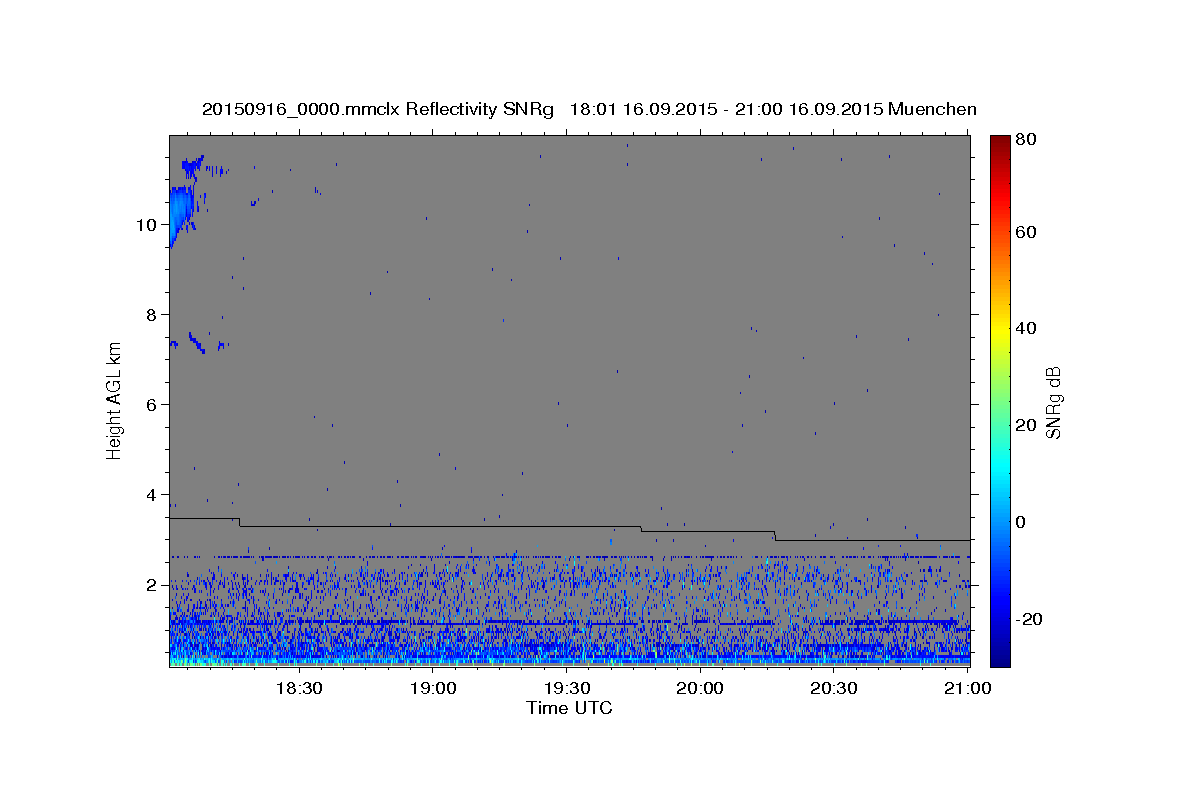The width and height of the screenshot is (1200, 800).
Task: Click the height tick label 8
Action: click(x=153, y=315)
